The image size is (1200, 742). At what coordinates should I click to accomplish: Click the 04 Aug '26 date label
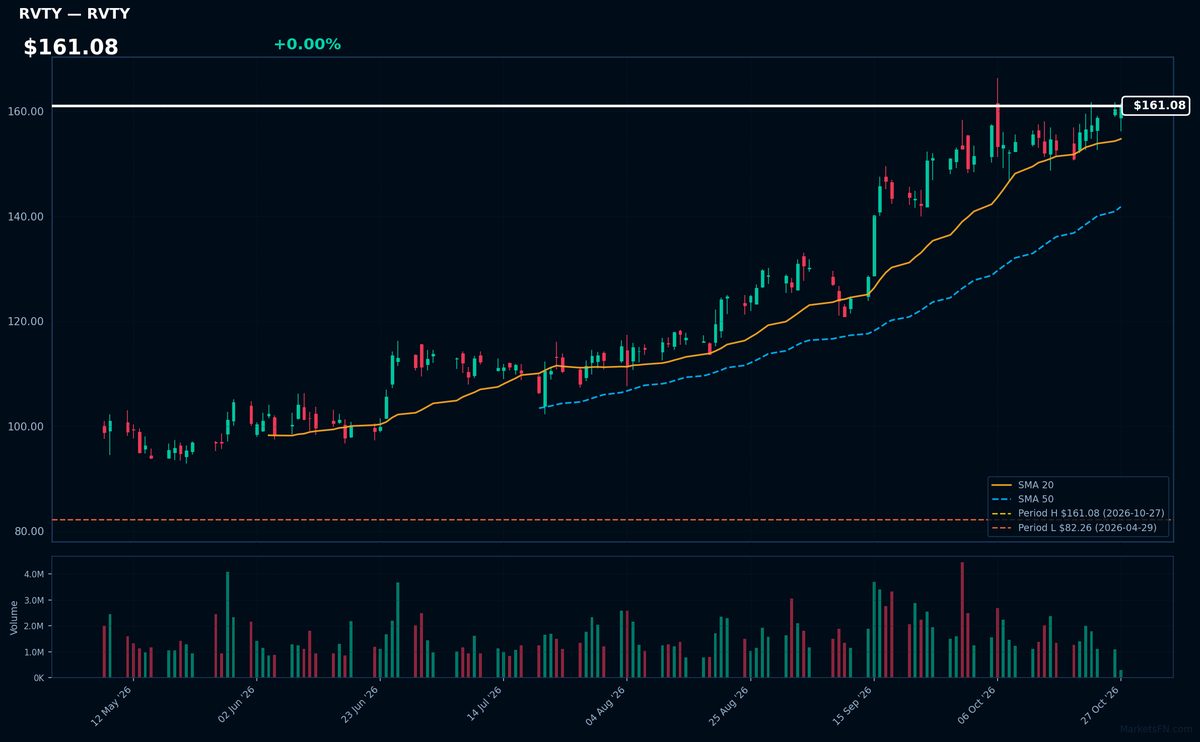click(x=605, y=706)
